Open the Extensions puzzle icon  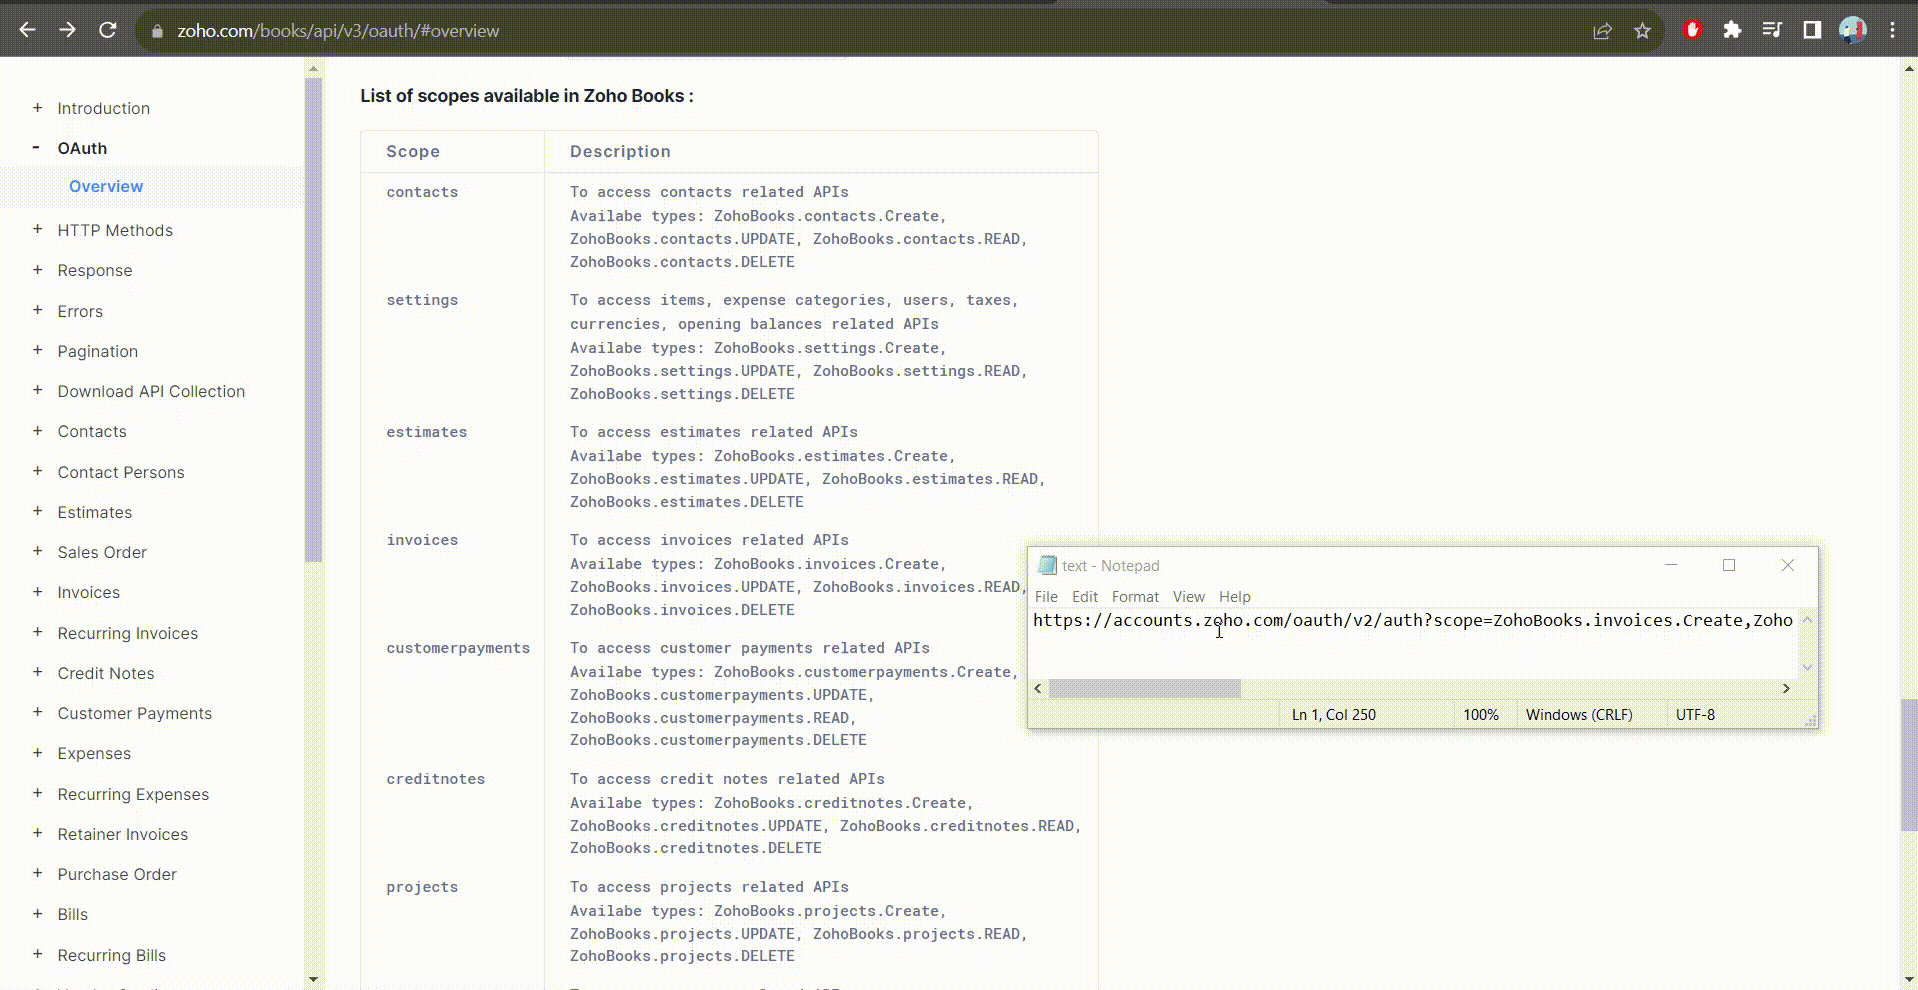click(x=1732, y=30)
